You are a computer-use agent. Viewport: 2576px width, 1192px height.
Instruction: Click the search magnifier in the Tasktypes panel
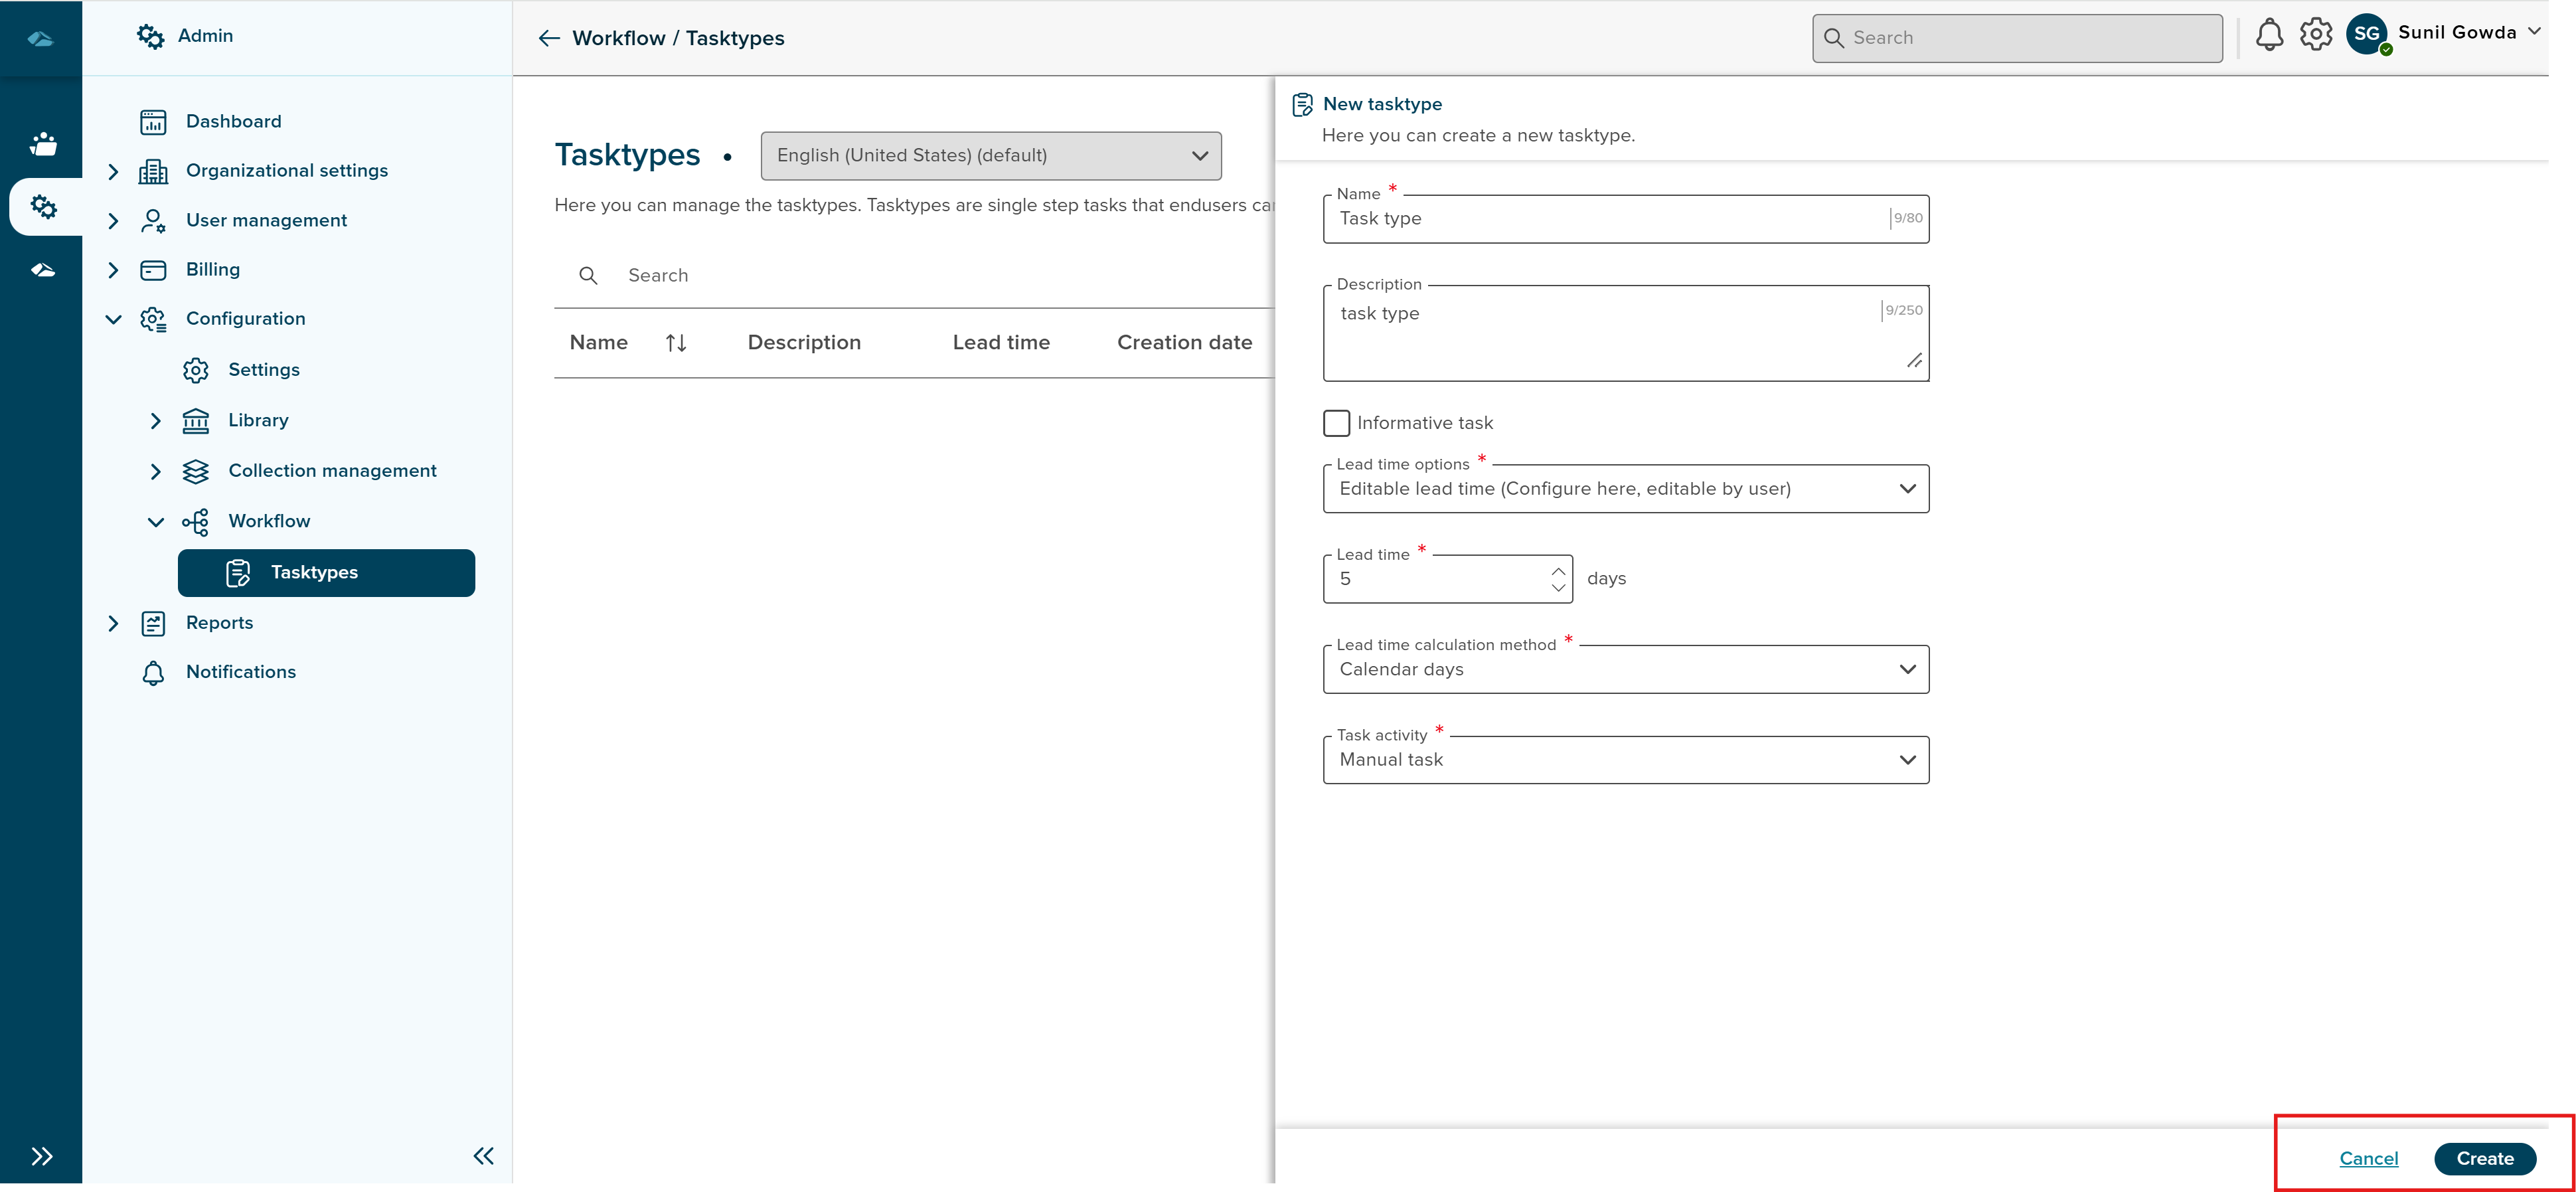pyautogui.click(x=589, y=275)
